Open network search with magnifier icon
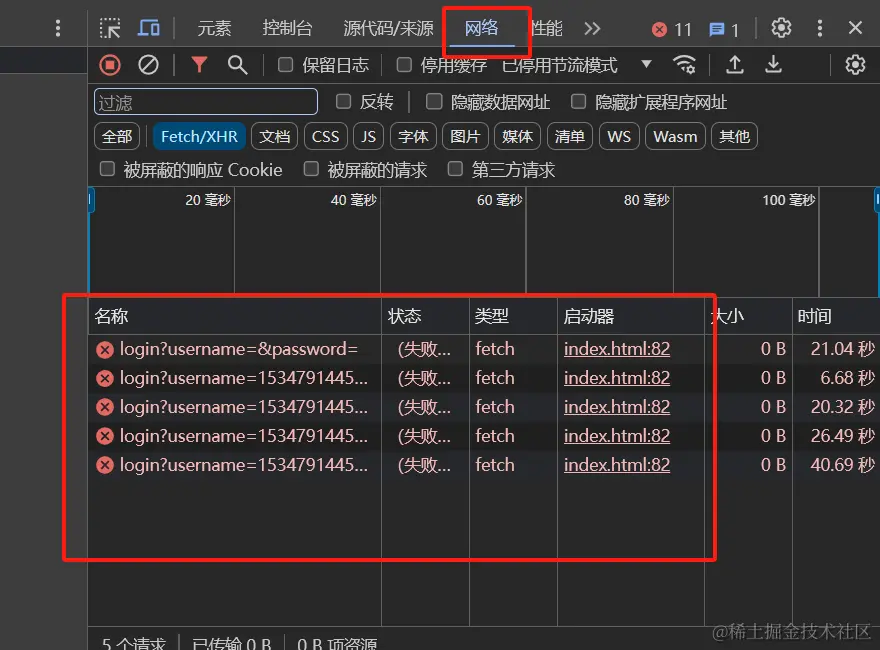The width and height of the screenshot is (880, 650). pos(237,65)
